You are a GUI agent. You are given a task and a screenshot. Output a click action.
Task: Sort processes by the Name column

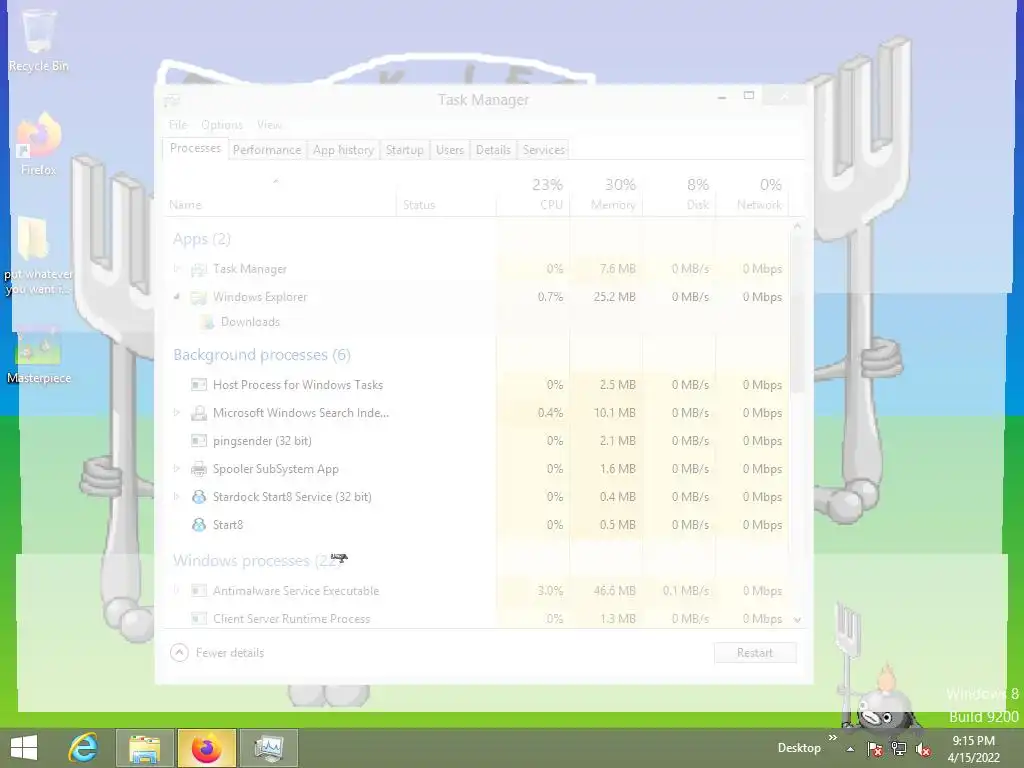tap(280, 195)
